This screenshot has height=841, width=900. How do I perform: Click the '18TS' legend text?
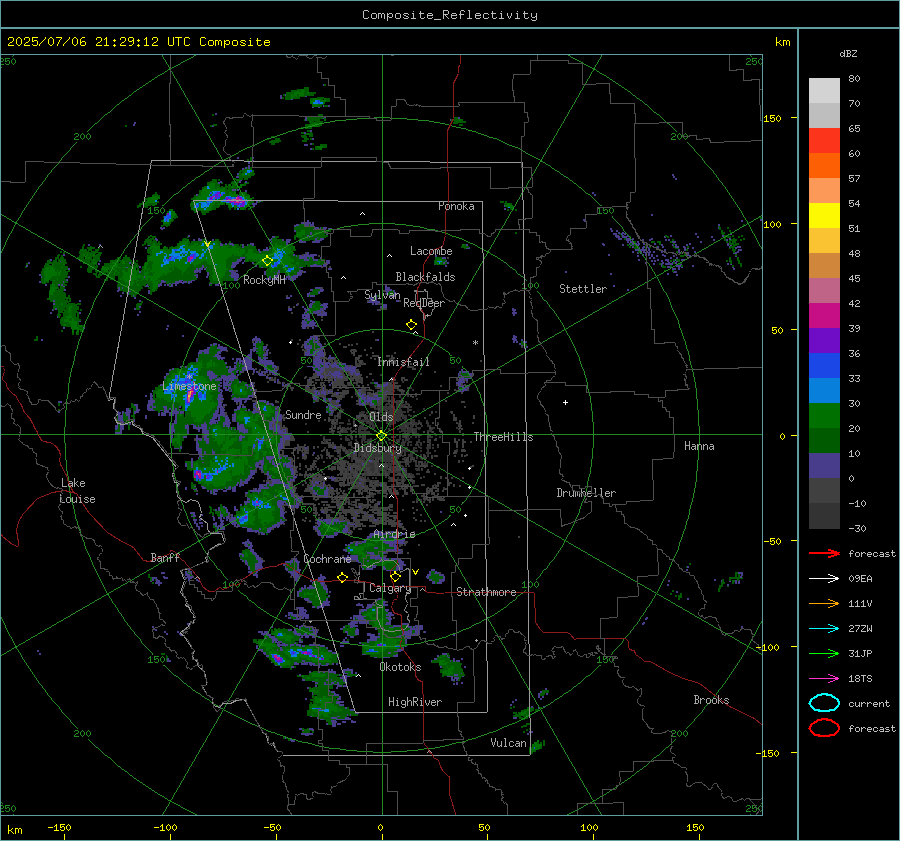860,679
